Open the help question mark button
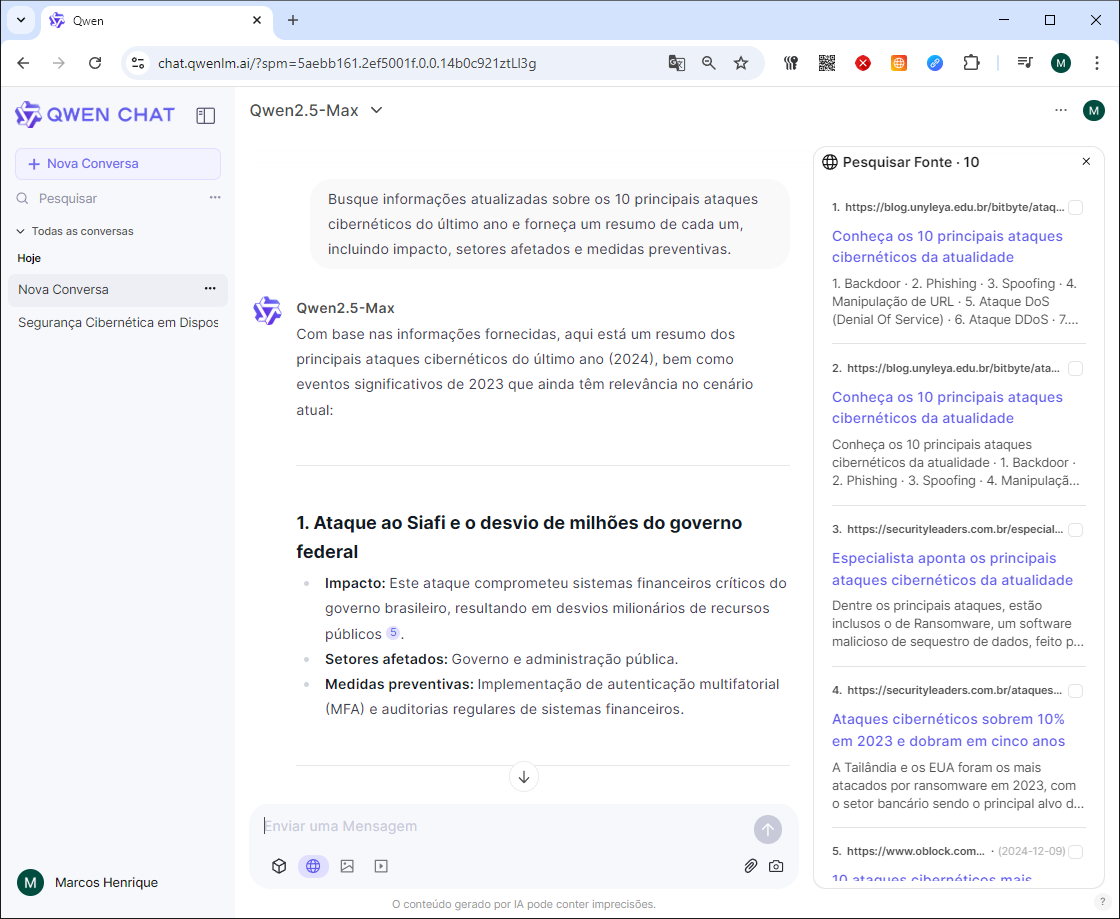1120x919 pixels. [1103, 902]
